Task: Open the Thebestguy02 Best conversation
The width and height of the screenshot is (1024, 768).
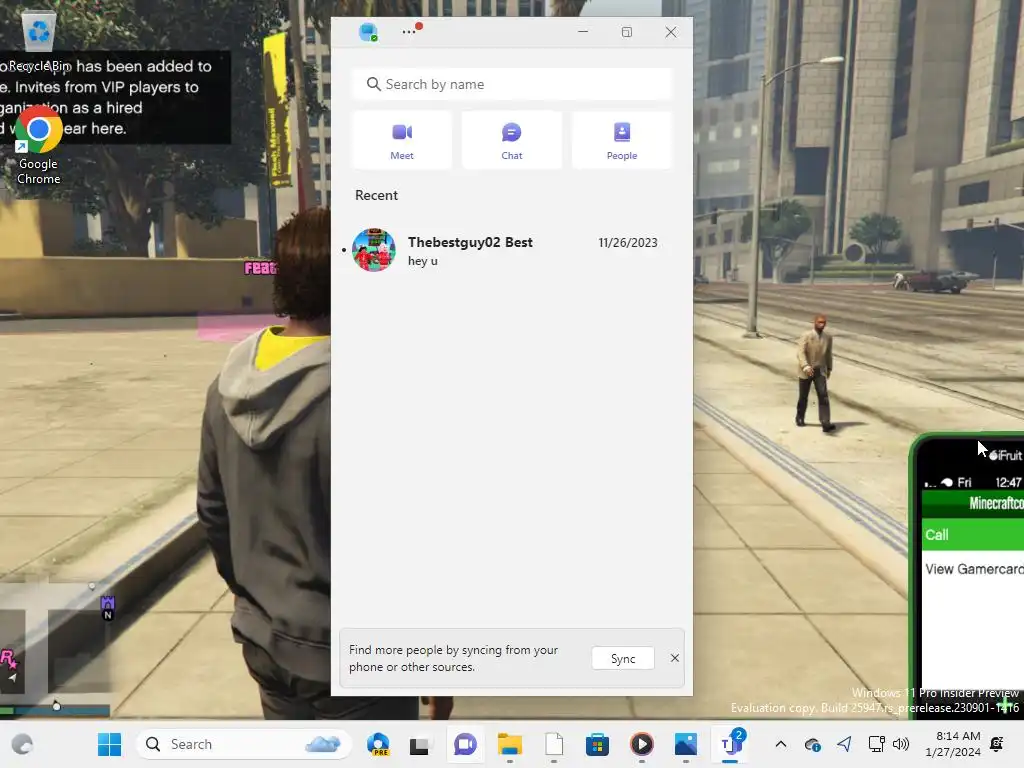Action: coord(511,250)
